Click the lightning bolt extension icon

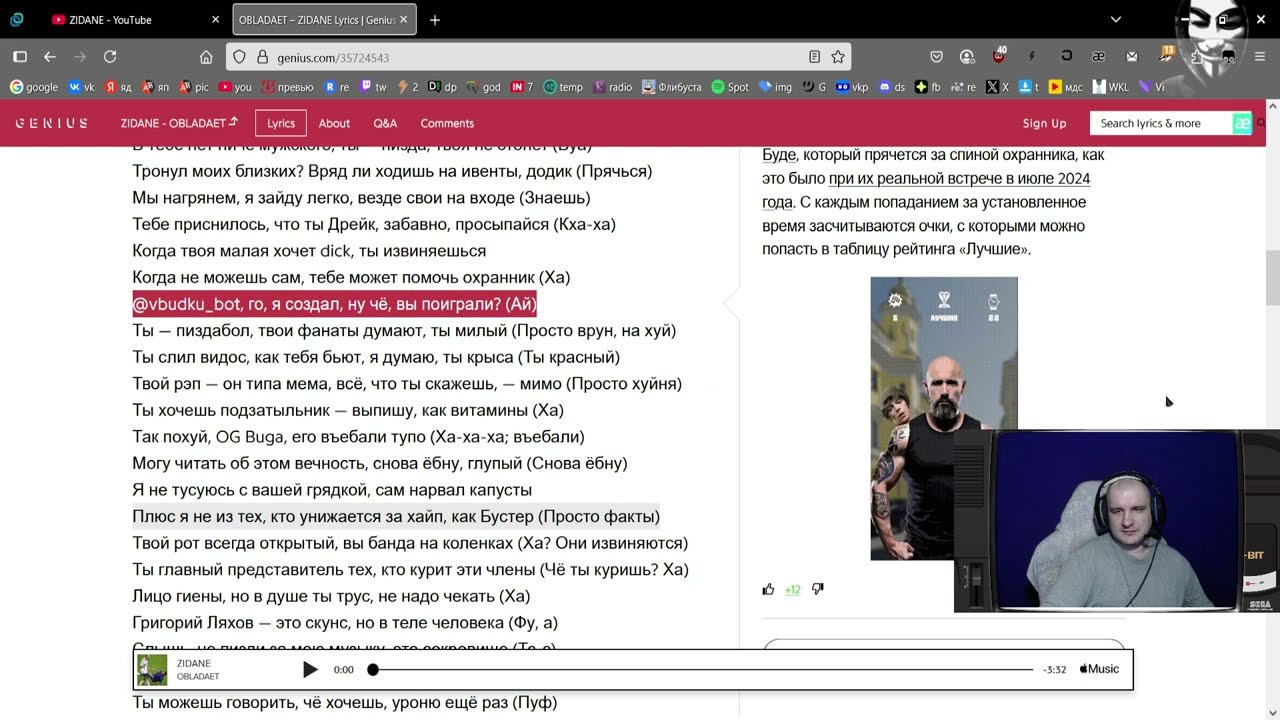pos(1032,57)
